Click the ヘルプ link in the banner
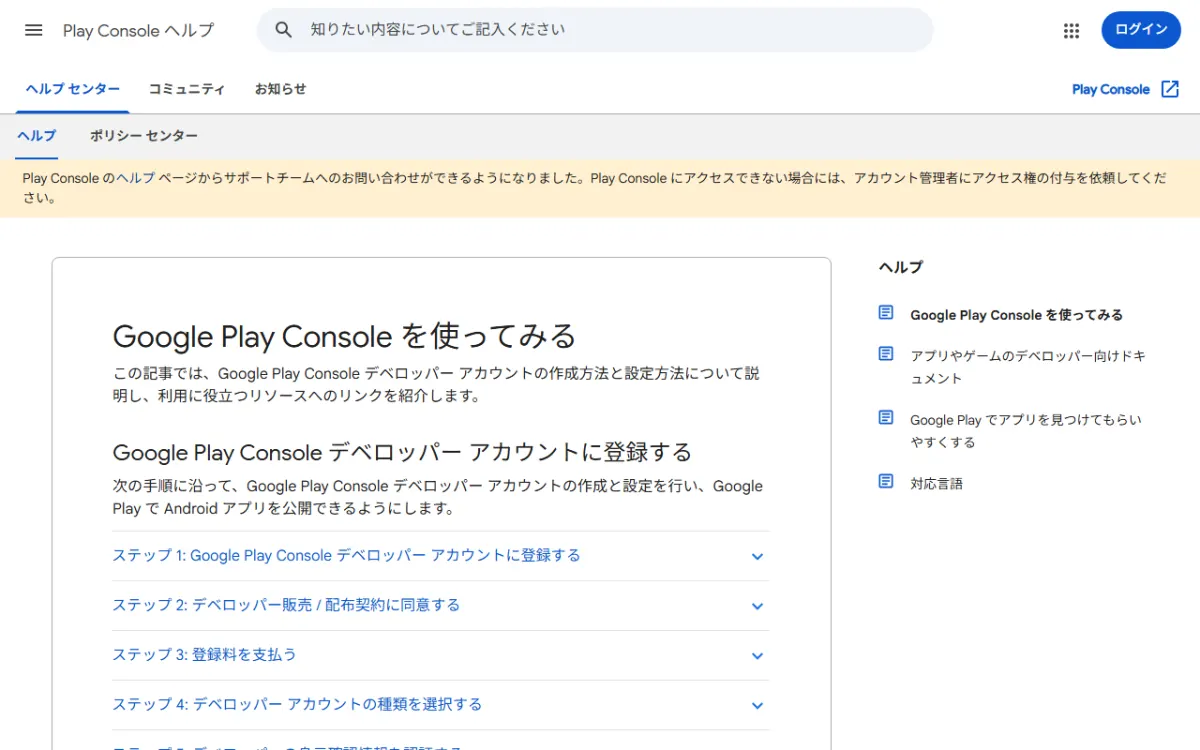 click(x=135, y=179)
